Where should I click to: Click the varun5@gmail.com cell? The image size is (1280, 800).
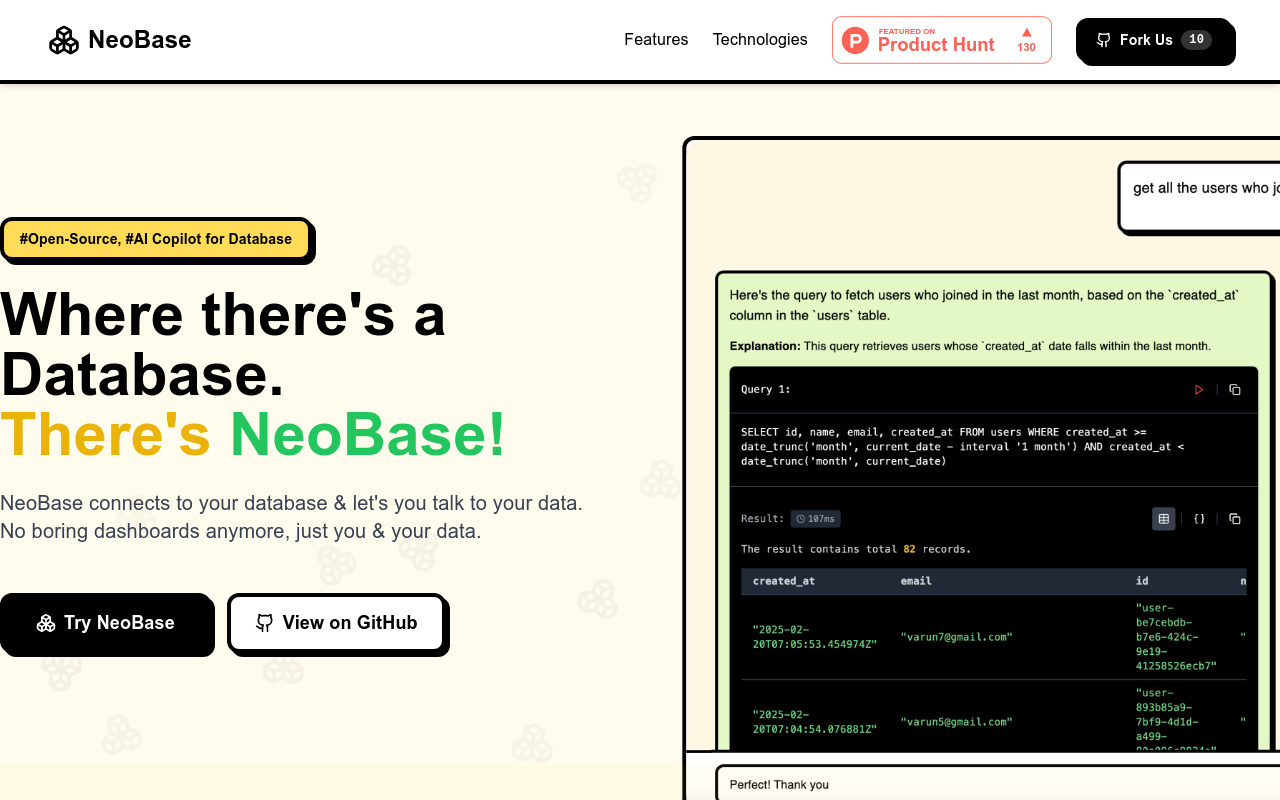point(957,722)
